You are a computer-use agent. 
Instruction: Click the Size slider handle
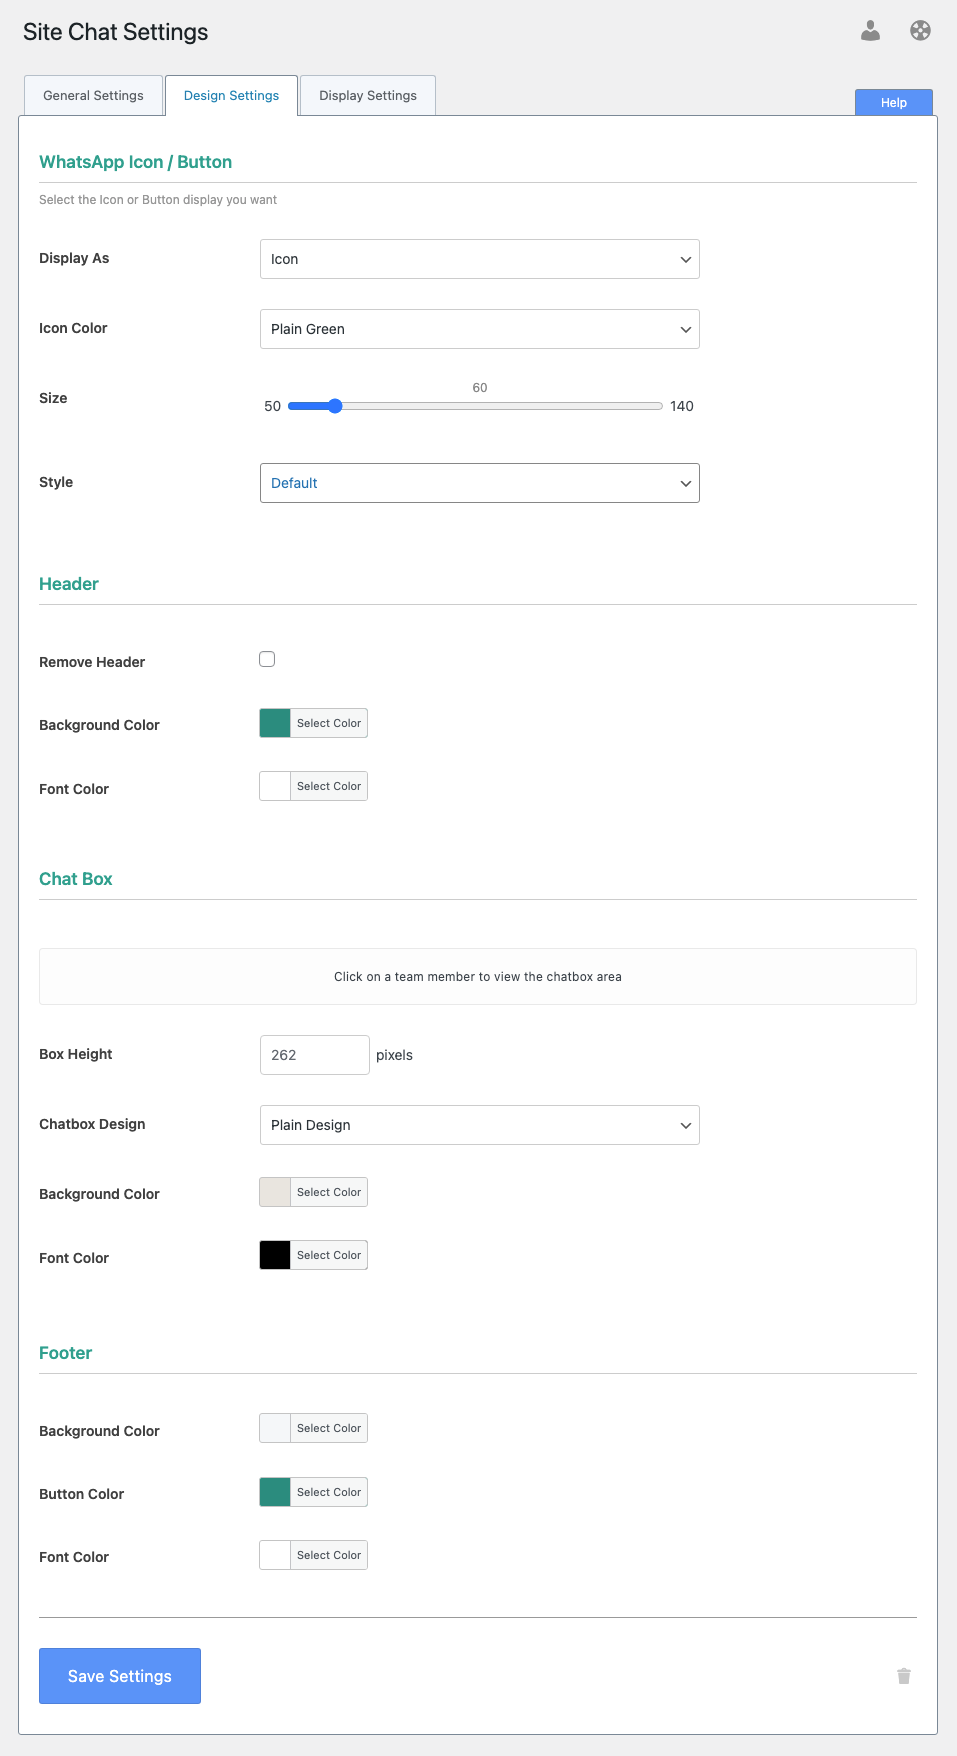335,406
